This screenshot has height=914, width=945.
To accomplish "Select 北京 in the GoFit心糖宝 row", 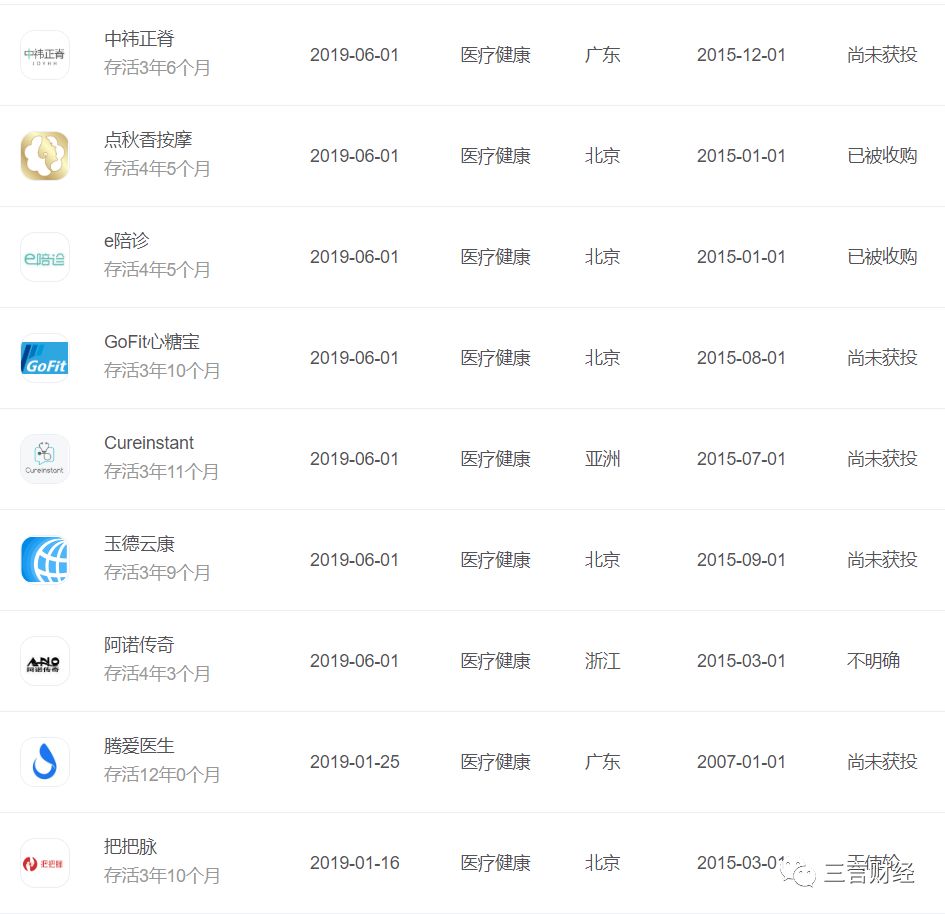I will pos(602,358).
